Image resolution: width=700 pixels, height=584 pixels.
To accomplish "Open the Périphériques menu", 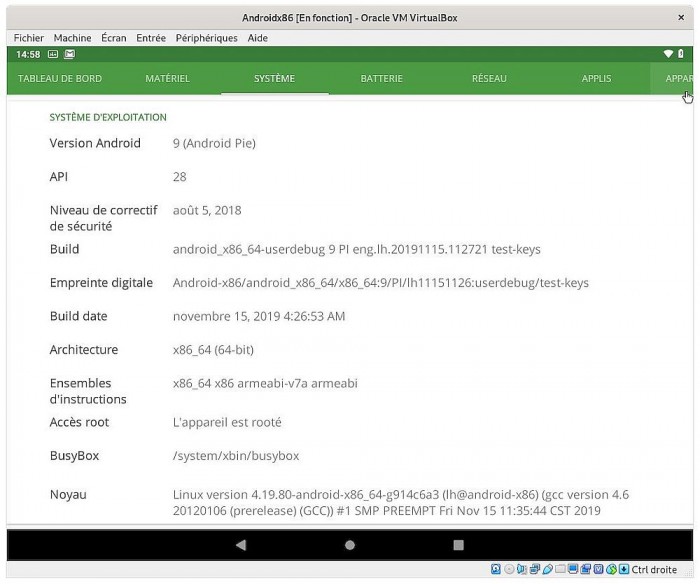I will coord(206,38).
